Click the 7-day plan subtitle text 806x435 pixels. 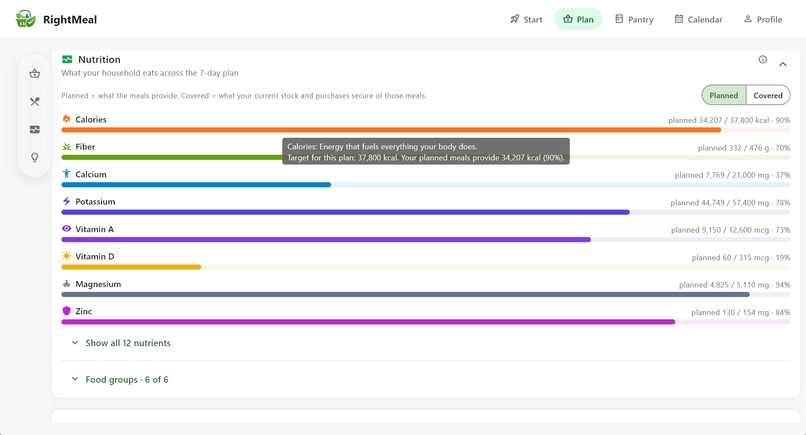[150, 73]
